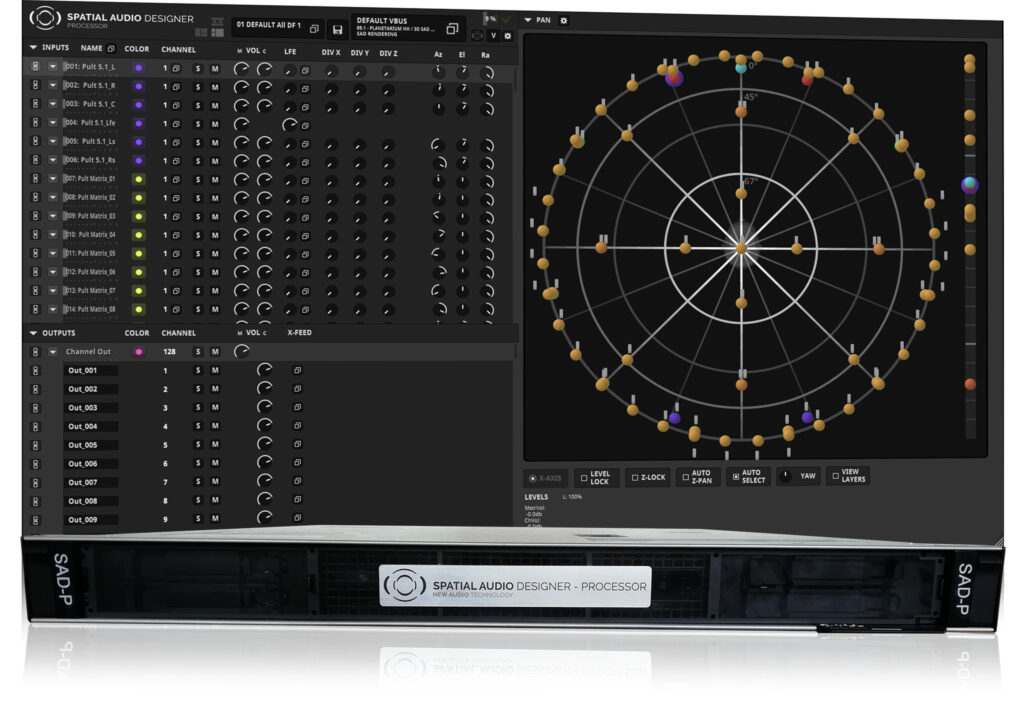Screen dimensions: 1024x704
Task: Adjust the YAW knob
Action: point(785,477)
